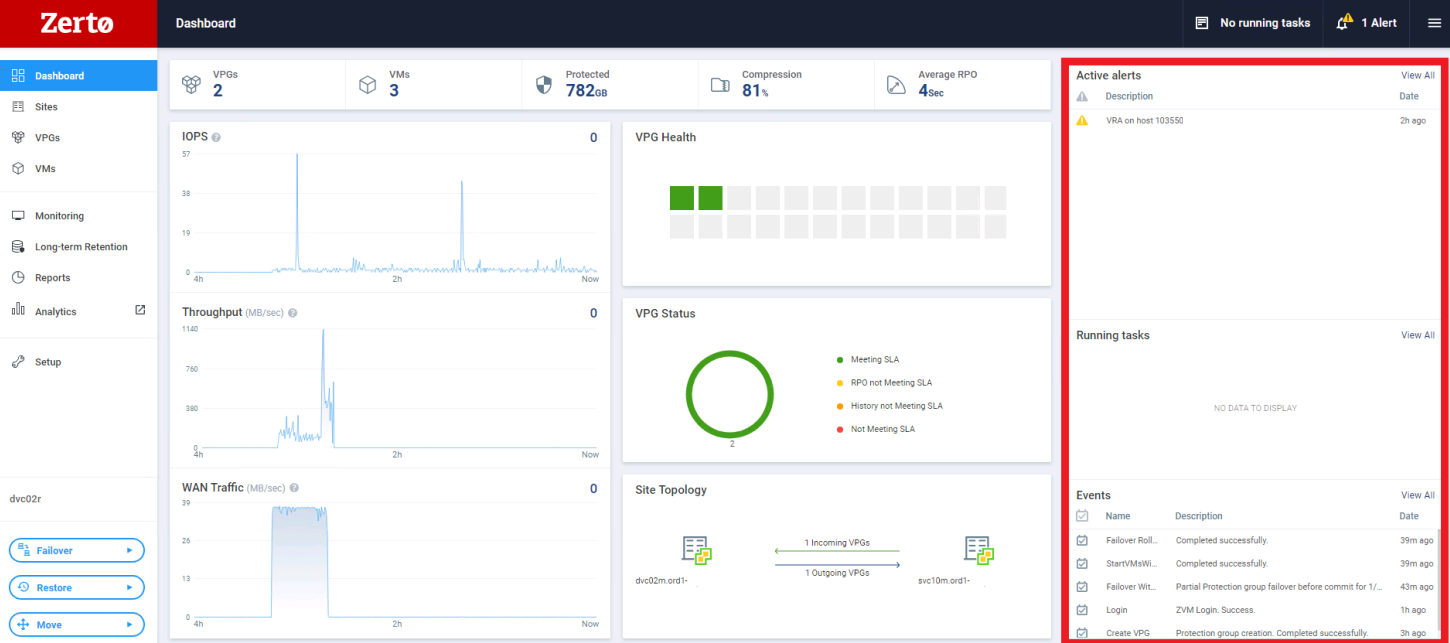
Task: Click the VMs summary card cube icon
Action: (x=368, y=85)
